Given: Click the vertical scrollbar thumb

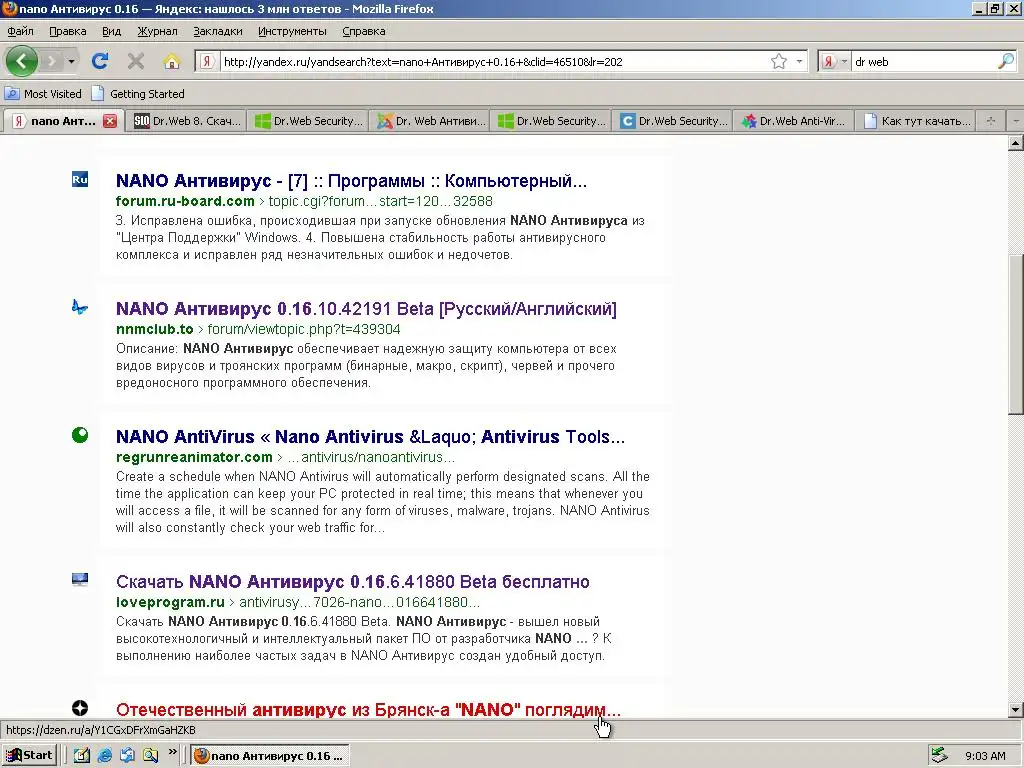Looking at the screenshot, I should click(1016, 334).
